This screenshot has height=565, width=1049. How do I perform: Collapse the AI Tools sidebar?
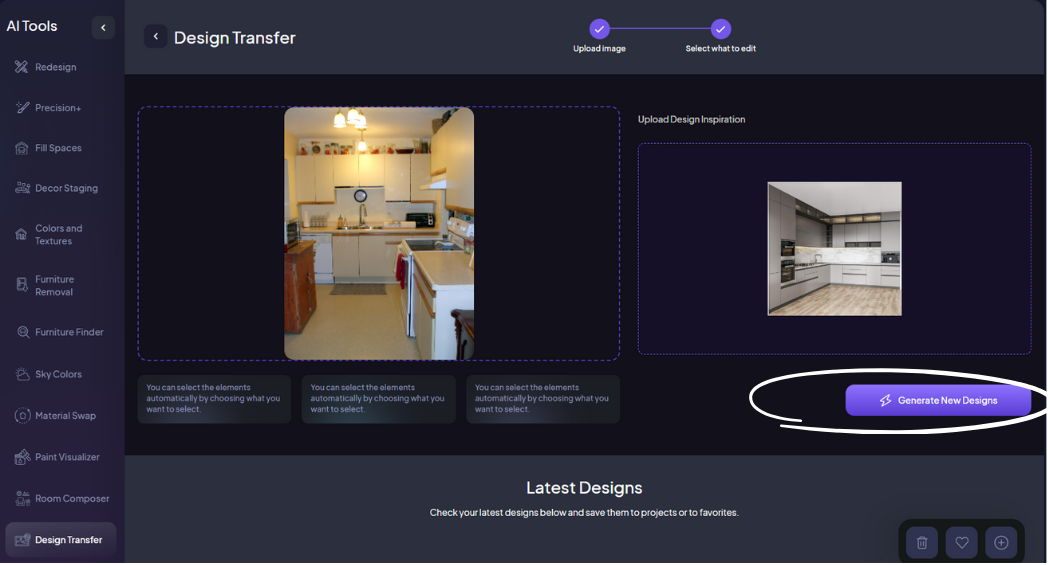[103, 28]
